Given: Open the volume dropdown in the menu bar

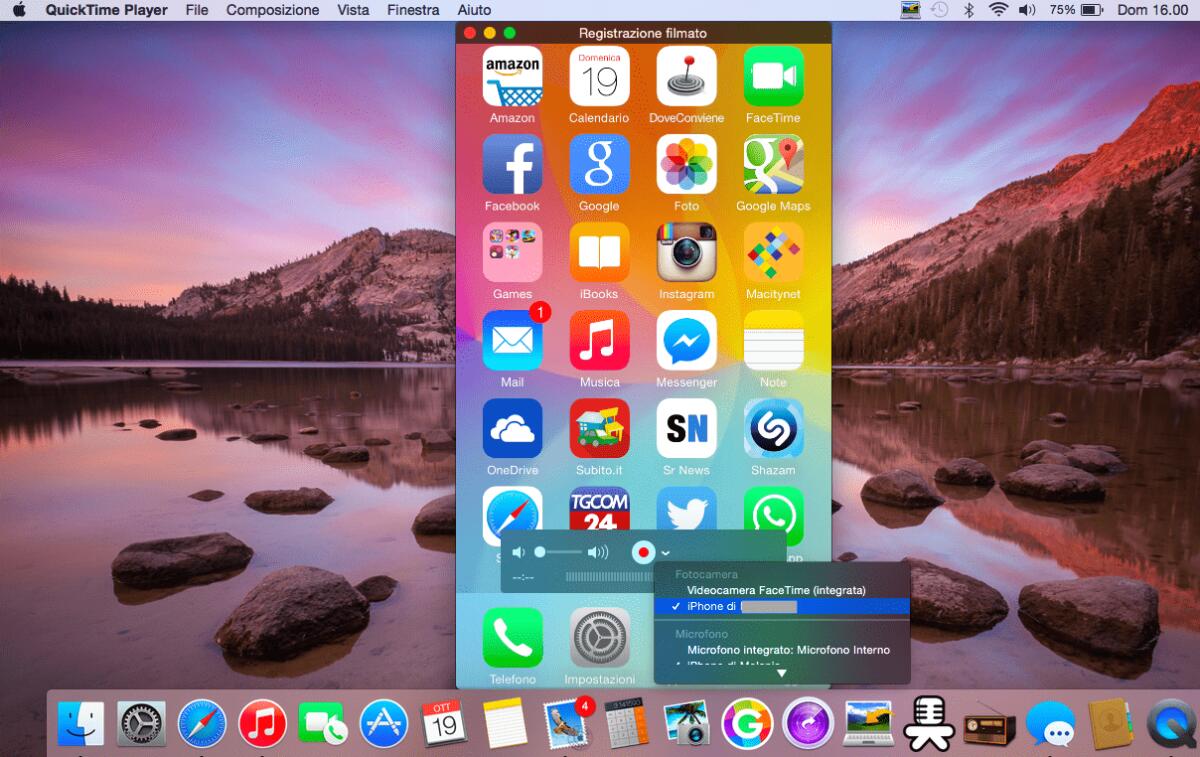Looking at the screenshot, I should (1026, 10).
